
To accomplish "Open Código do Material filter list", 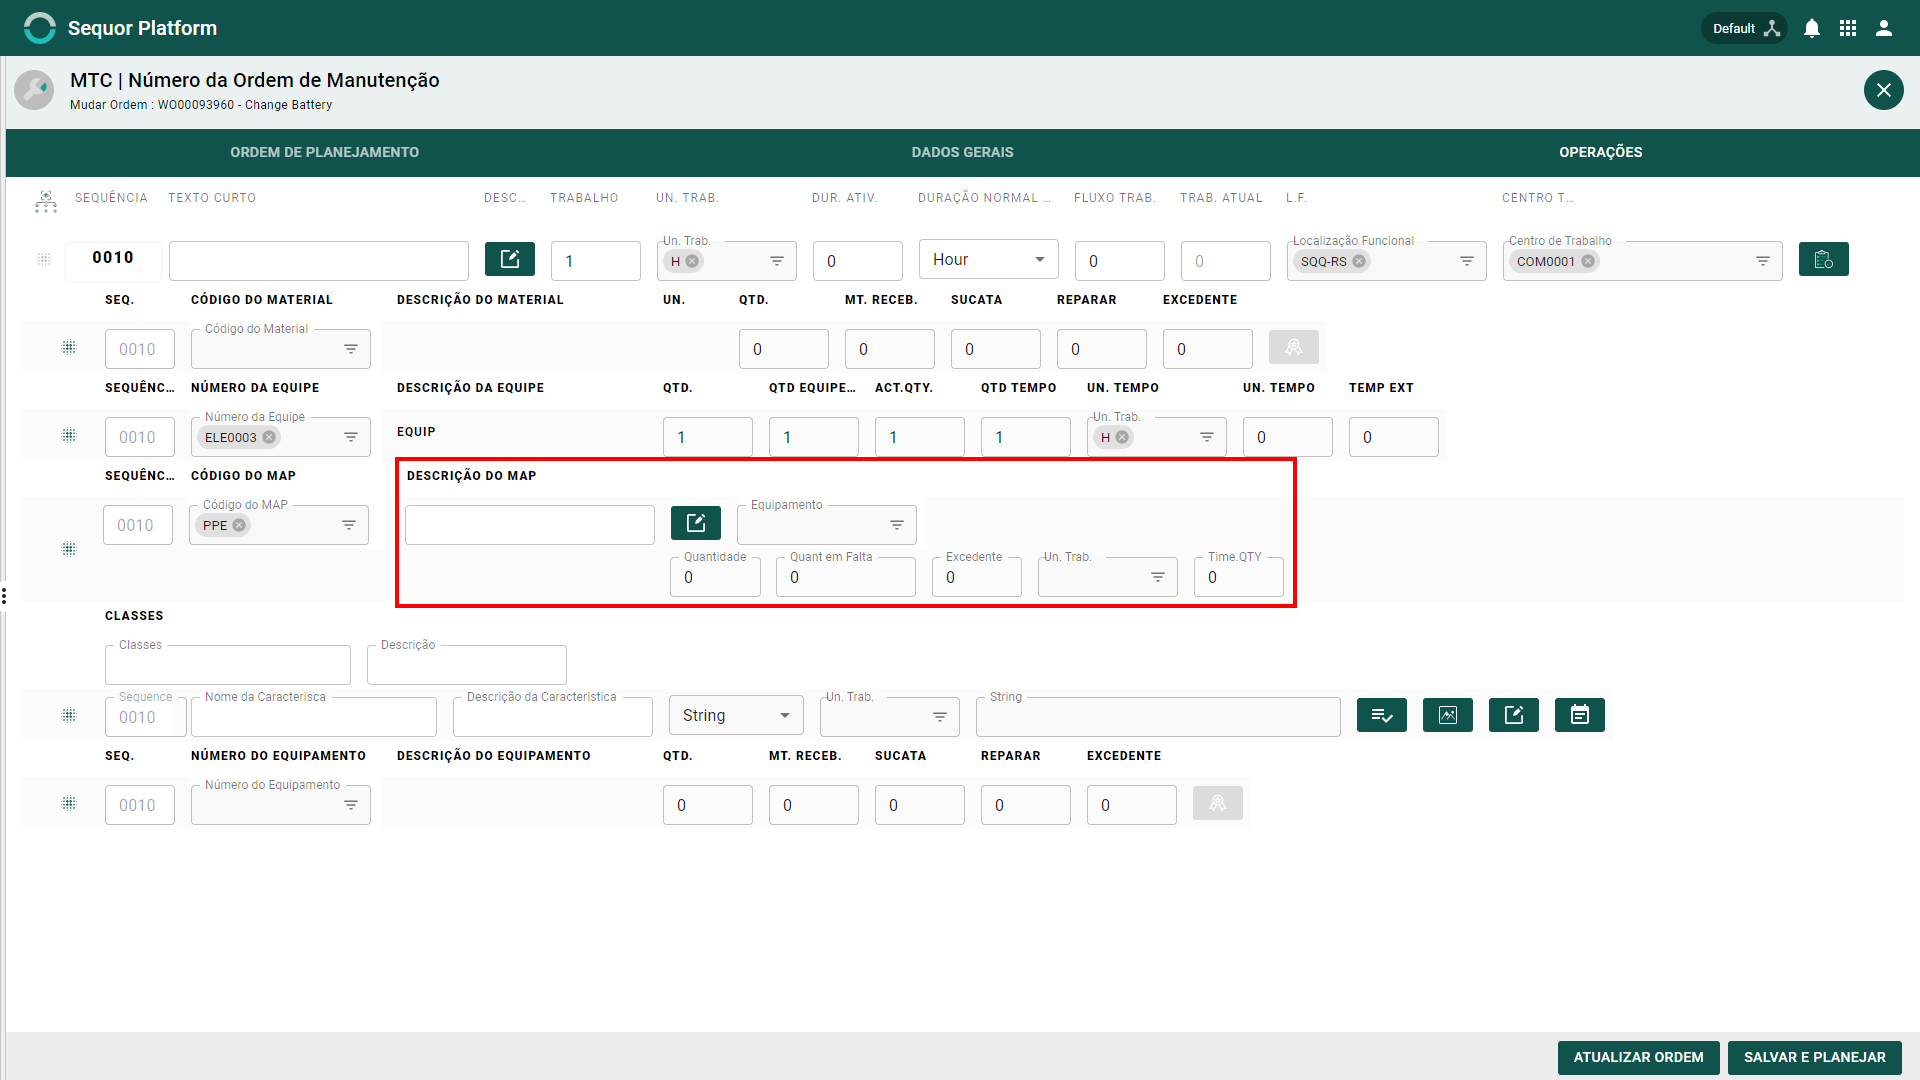I will pyautogui.click(x=351, y=349).
